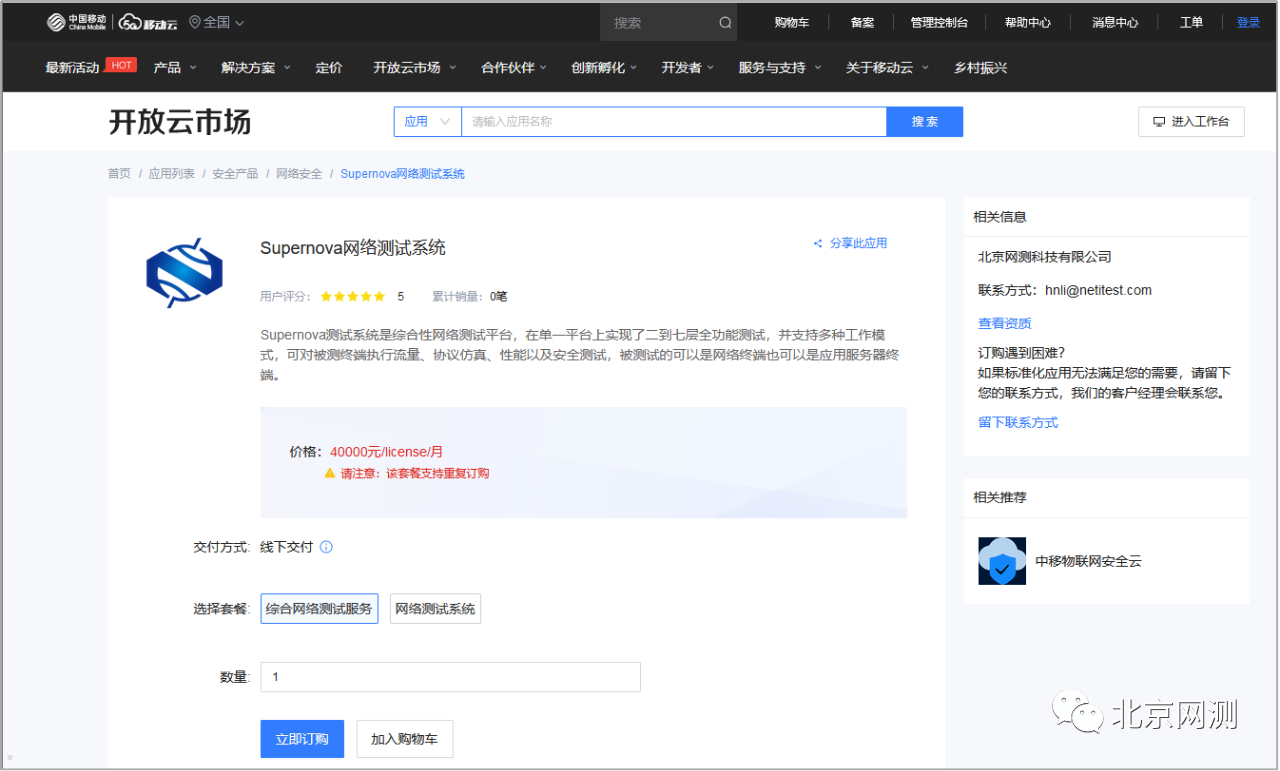Open 最新活动 HOT menu item

coord(90,67)
